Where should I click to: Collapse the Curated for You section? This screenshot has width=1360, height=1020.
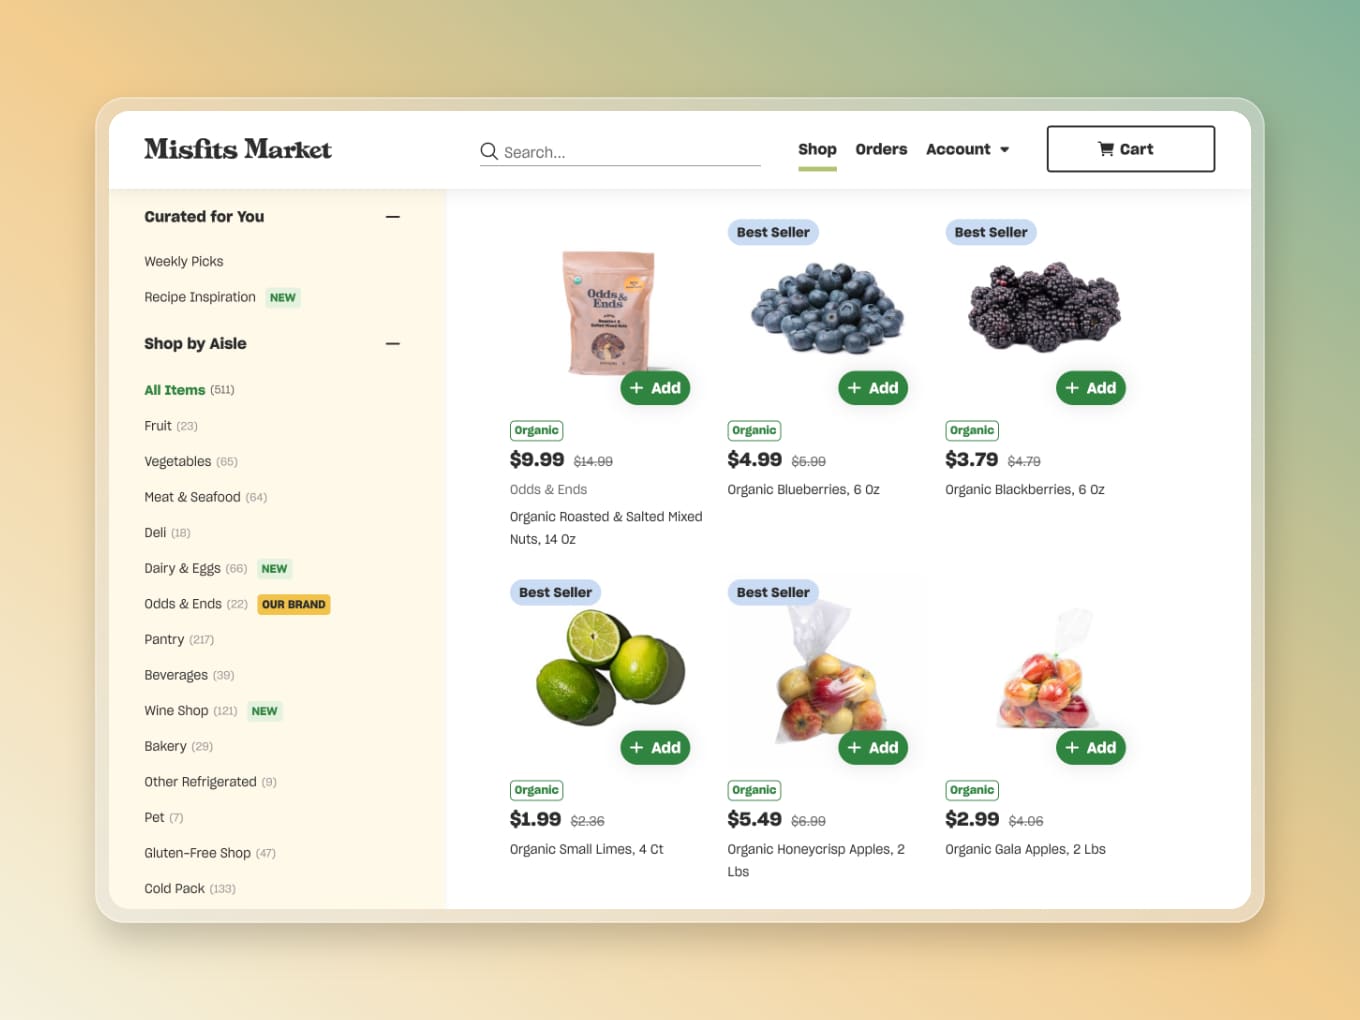tap(393, 217)
